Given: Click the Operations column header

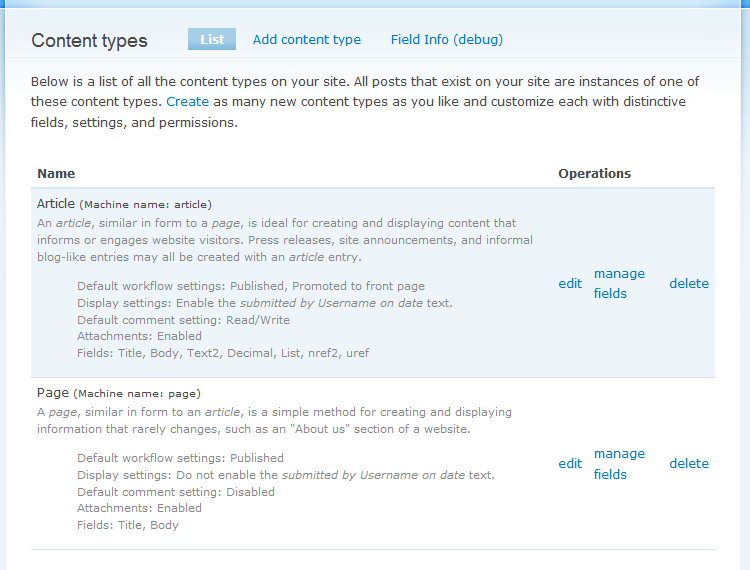Looking at the screenshot, I should click(x=594, y=174).
